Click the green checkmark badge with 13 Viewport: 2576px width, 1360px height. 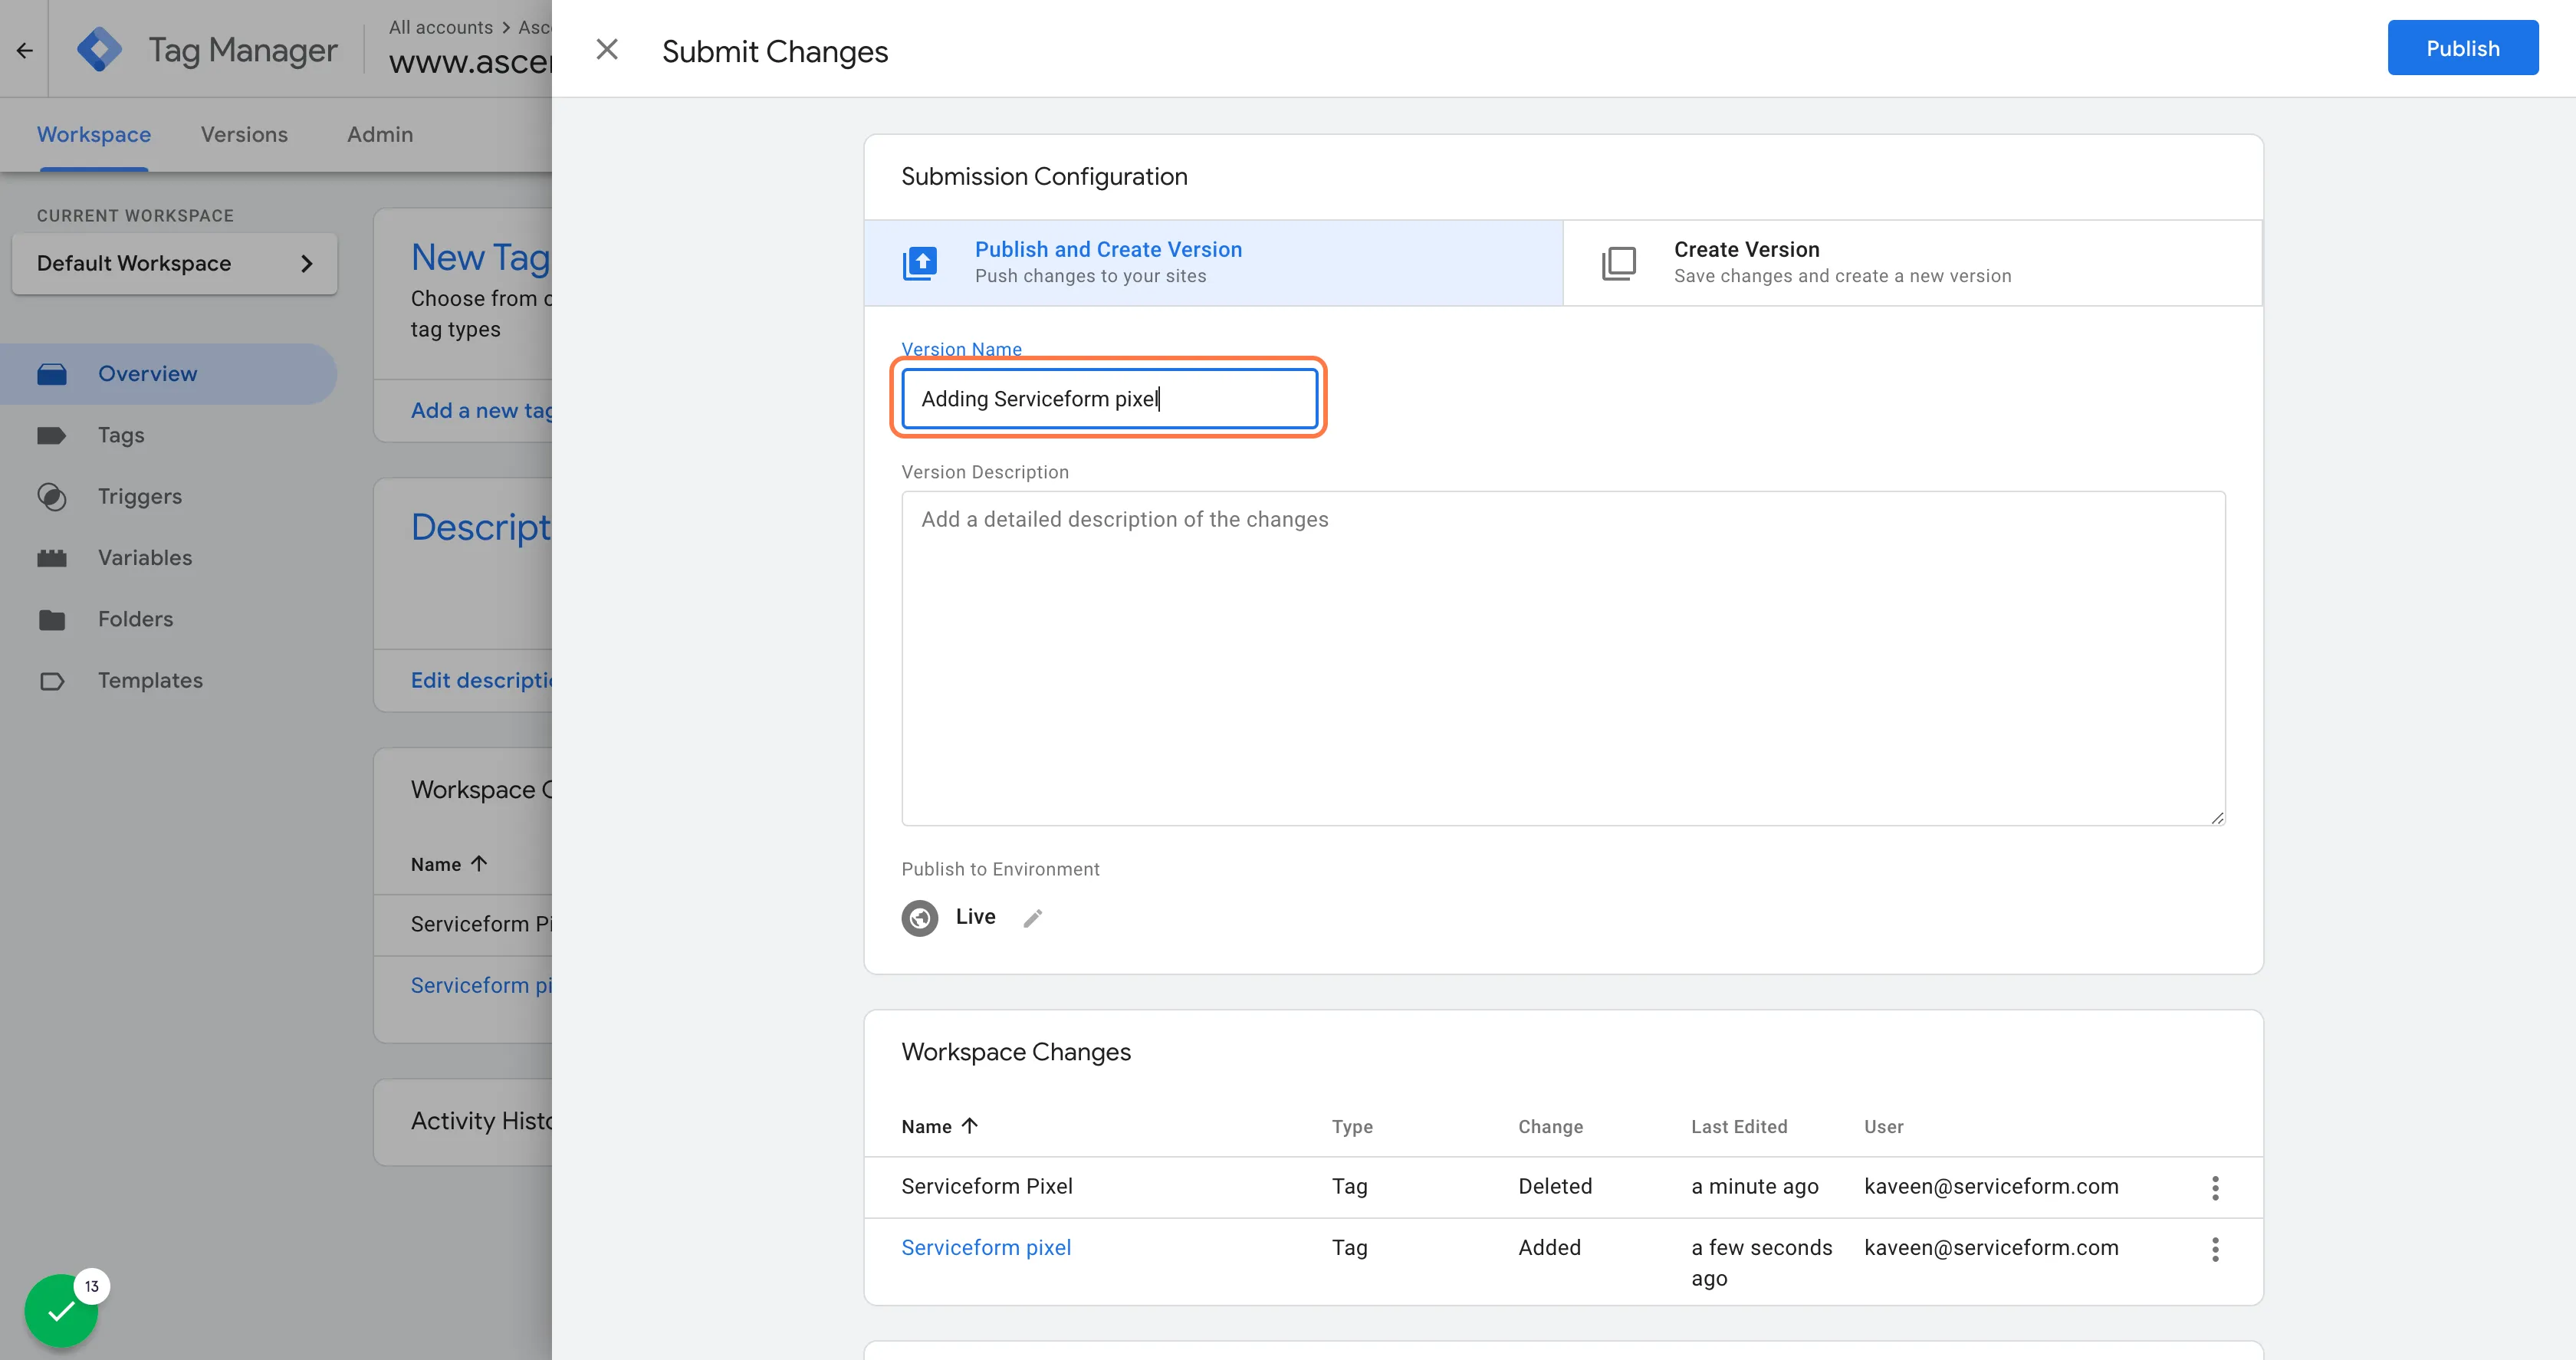click(x=61, y=1310)
